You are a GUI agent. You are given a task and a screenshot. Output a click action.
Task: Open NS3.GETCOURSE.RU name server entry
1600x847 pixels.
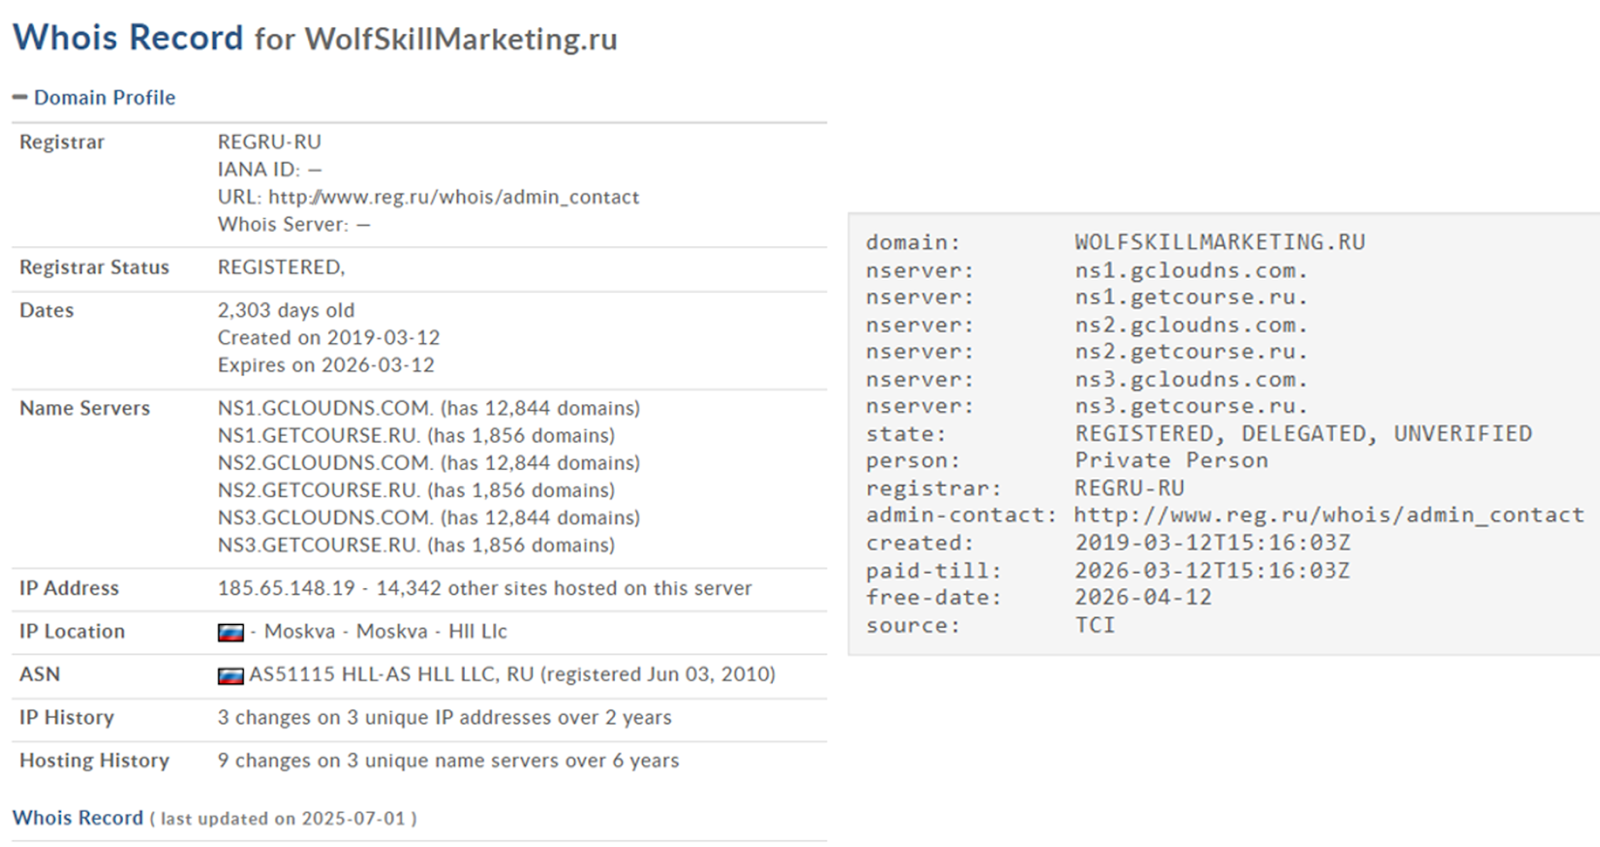point(318,545)
